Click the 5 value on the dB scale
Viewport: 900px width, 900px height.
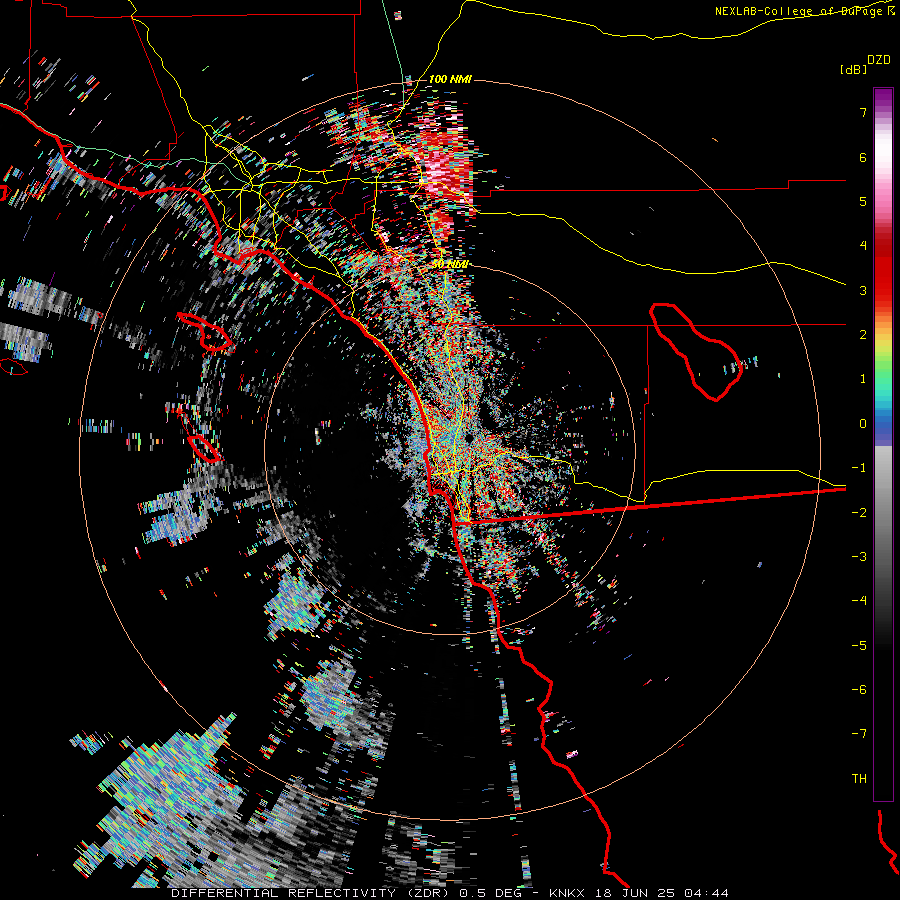click(863, 201)
